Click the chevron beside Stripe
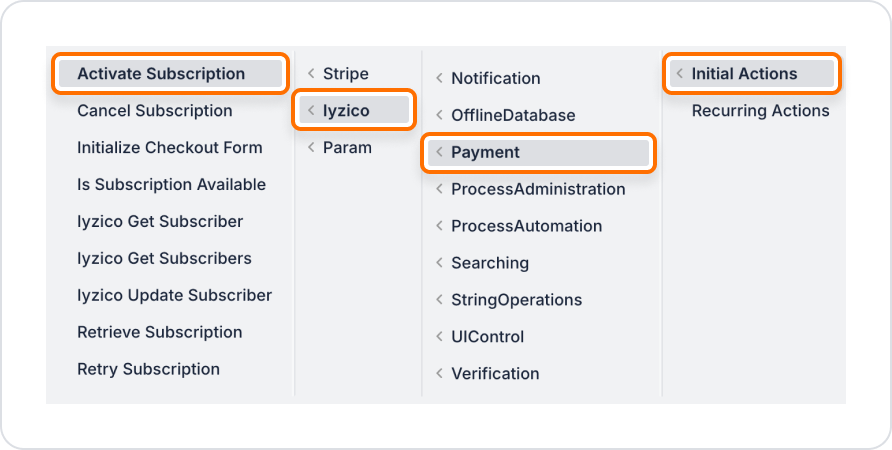 point(311,73)
